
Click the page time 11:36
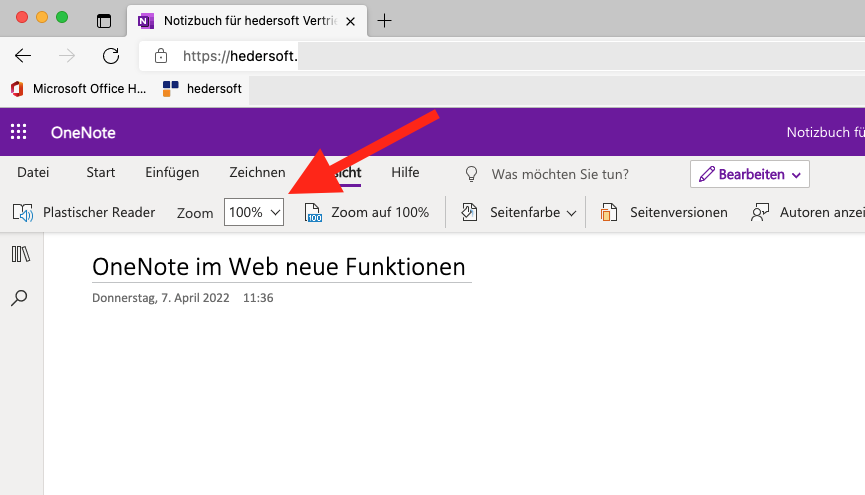258,298
